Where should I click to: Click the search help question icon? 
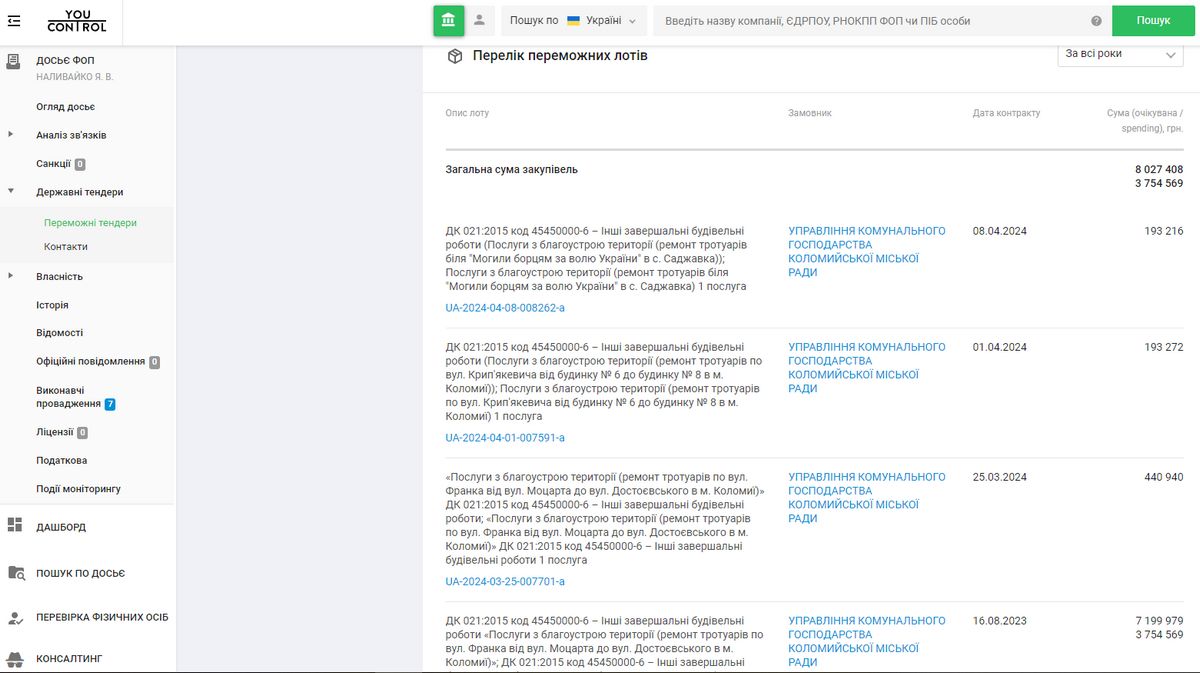[x=1096, y=21]
